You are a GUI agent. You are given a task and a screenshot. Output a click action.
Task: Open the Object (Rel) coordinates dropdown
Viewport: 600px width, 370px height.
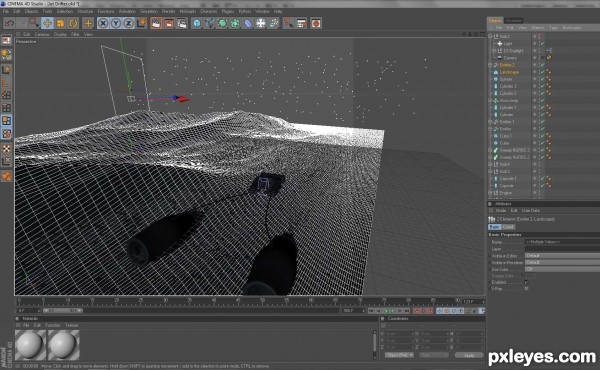click(399, 355)
